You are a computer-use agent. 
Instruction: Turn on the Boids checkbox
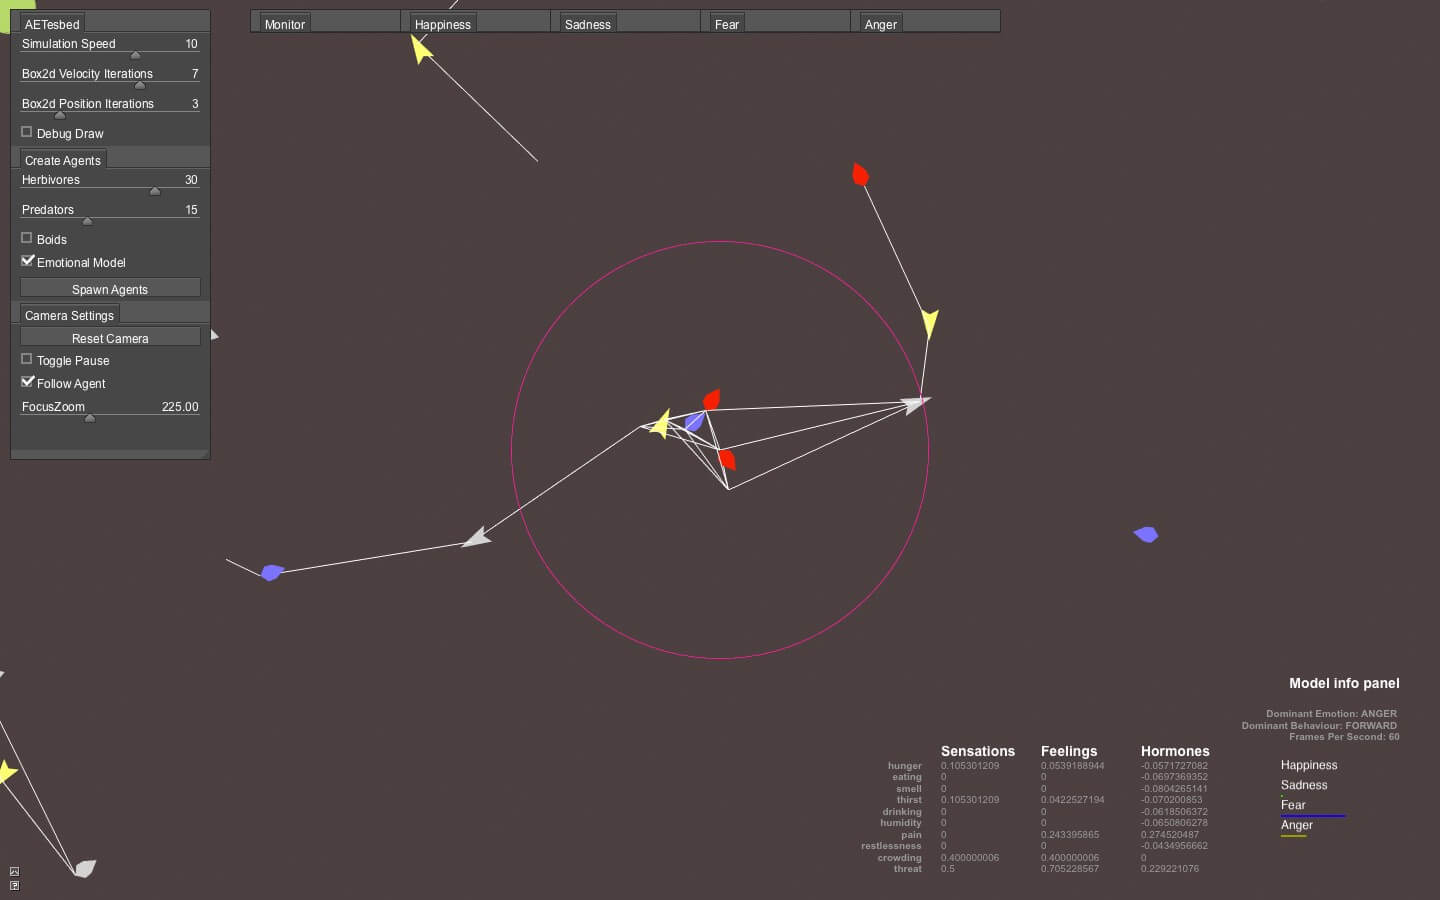tap(27, 238)
